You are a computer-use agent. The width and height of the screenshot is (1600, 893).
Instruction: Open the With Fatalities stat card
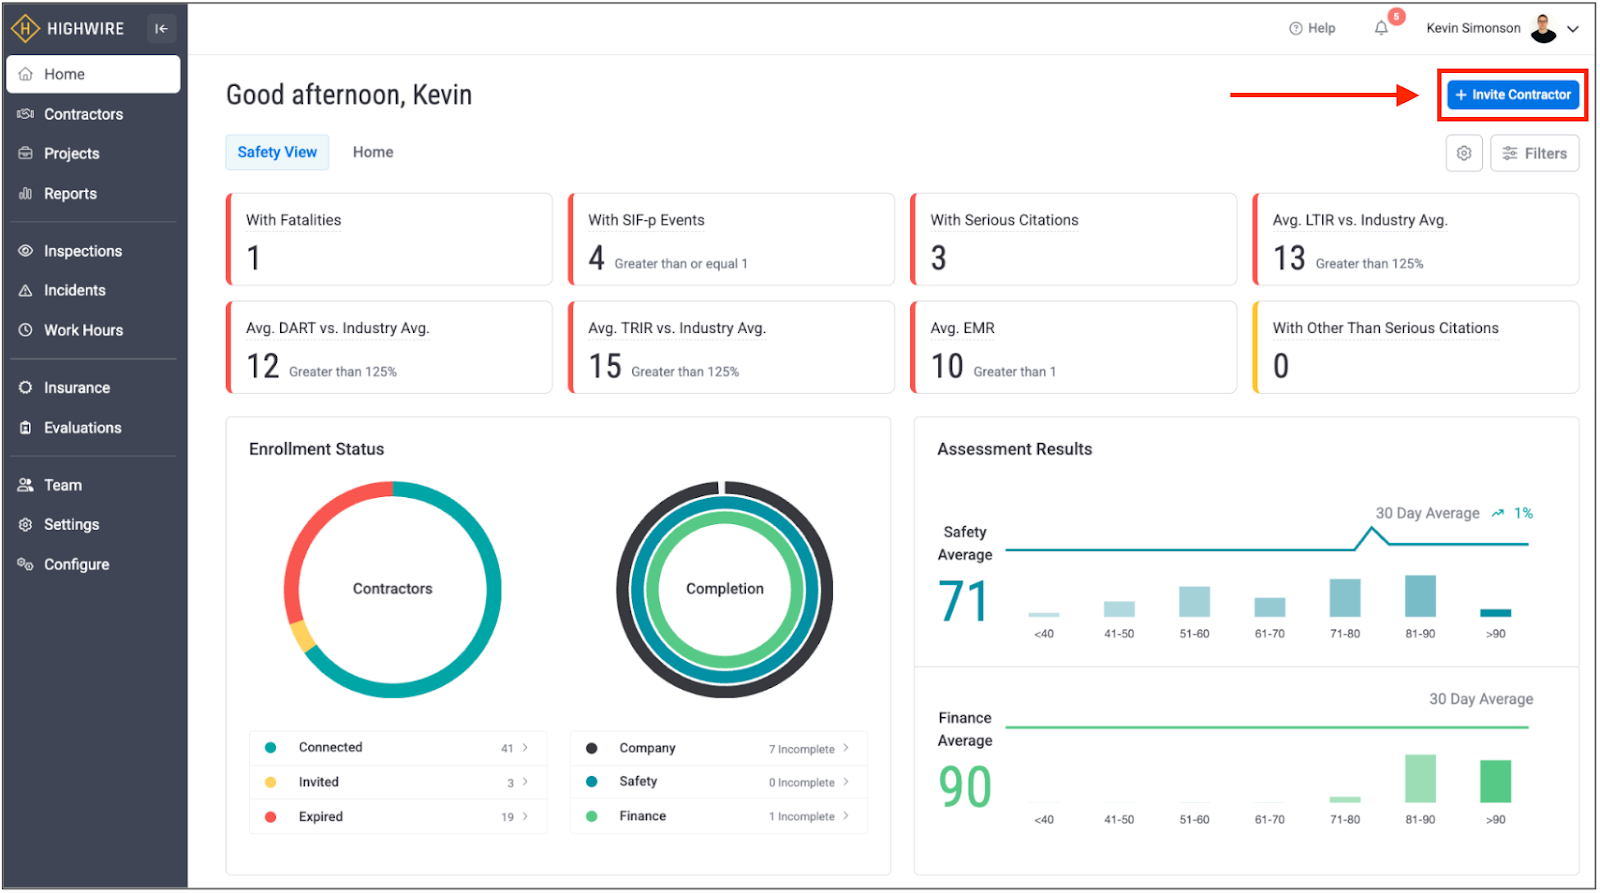click(x=389, y=240)
